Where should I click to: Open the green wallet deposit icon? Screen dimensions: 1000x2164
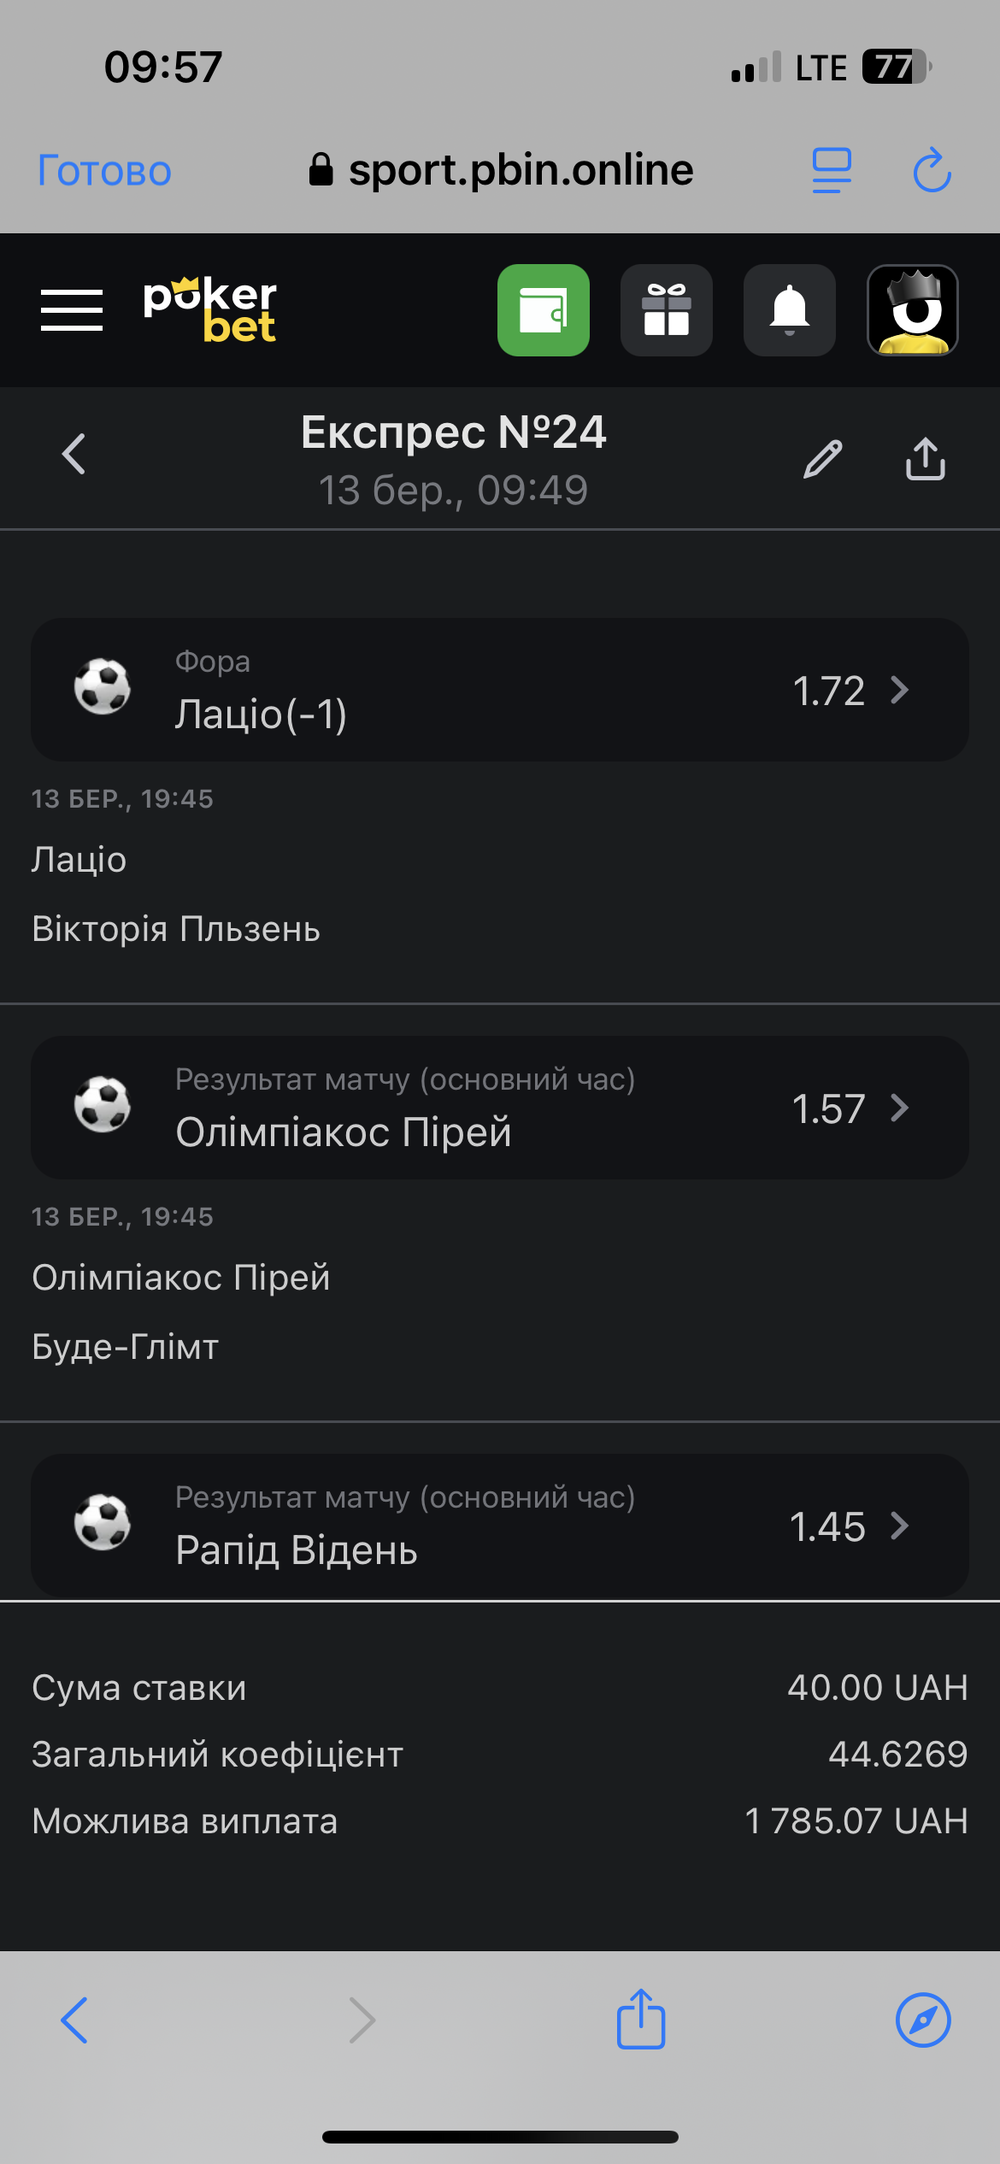(x=543, y=310)
